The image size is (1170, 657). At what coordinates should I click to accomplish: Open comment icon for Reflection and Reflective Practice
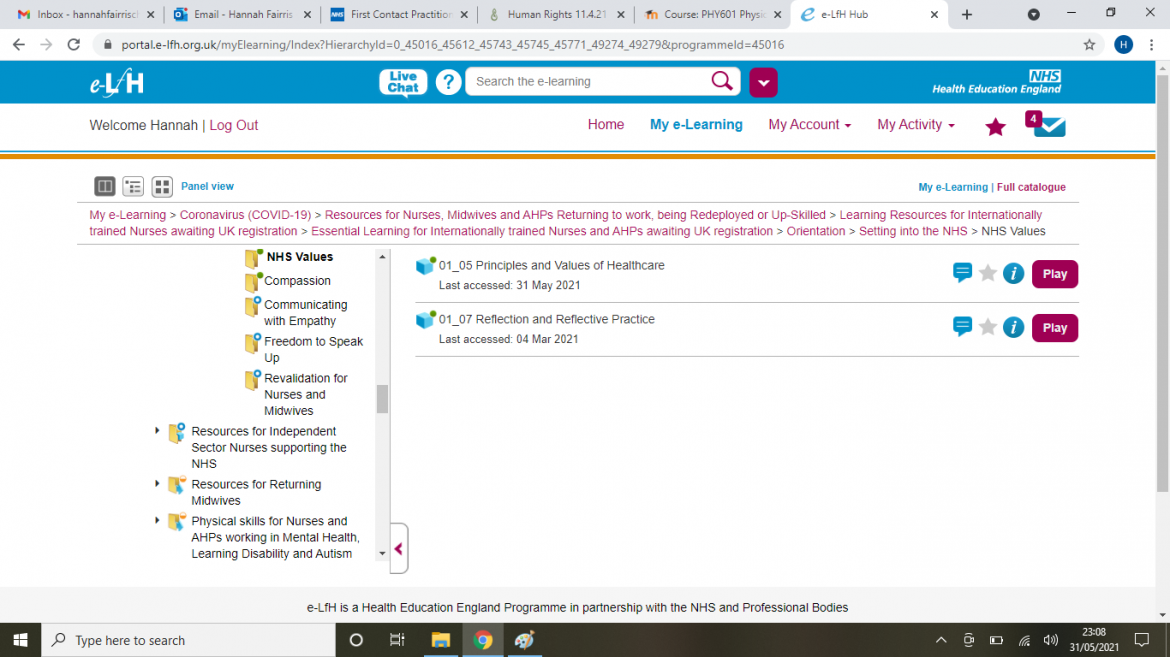pos(962,327)
